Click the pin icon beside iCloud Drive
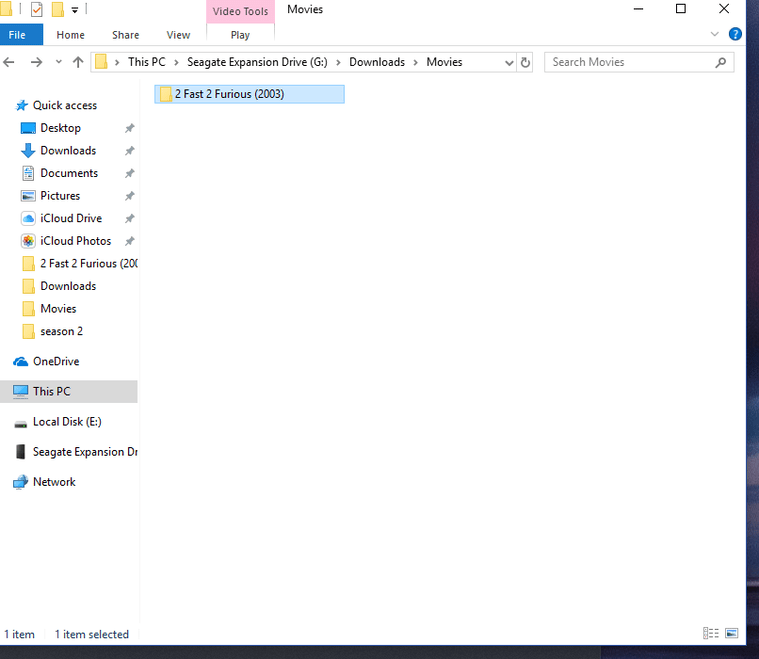Screen dimensions: 759x659 tap(129, 219)
